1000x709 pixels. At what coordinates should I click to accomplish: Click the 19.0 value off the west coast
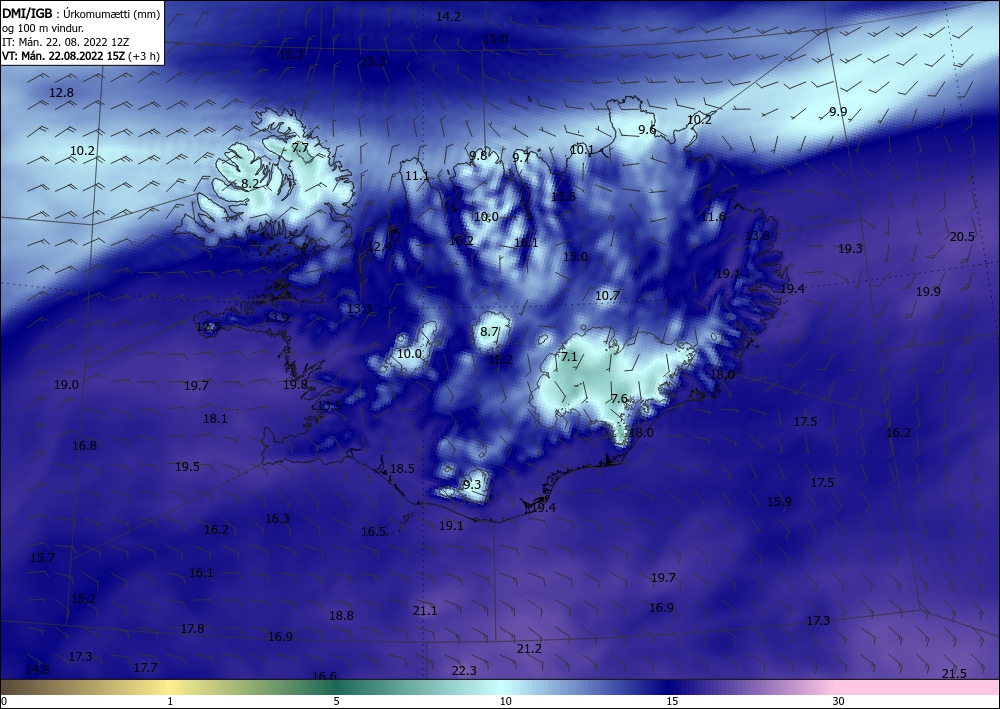click(66, 384)
